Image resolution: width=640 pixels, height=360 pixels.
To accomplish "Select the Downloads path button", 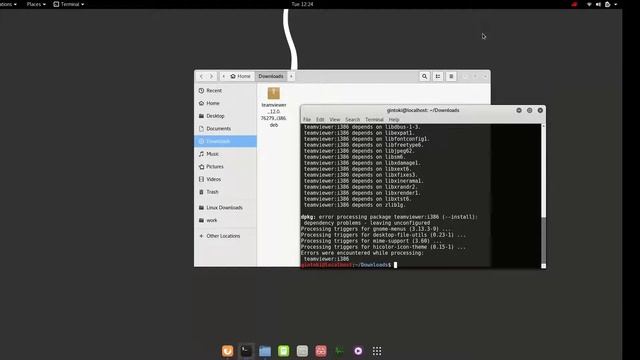I will pyautogui.click(x=271, y=76).
